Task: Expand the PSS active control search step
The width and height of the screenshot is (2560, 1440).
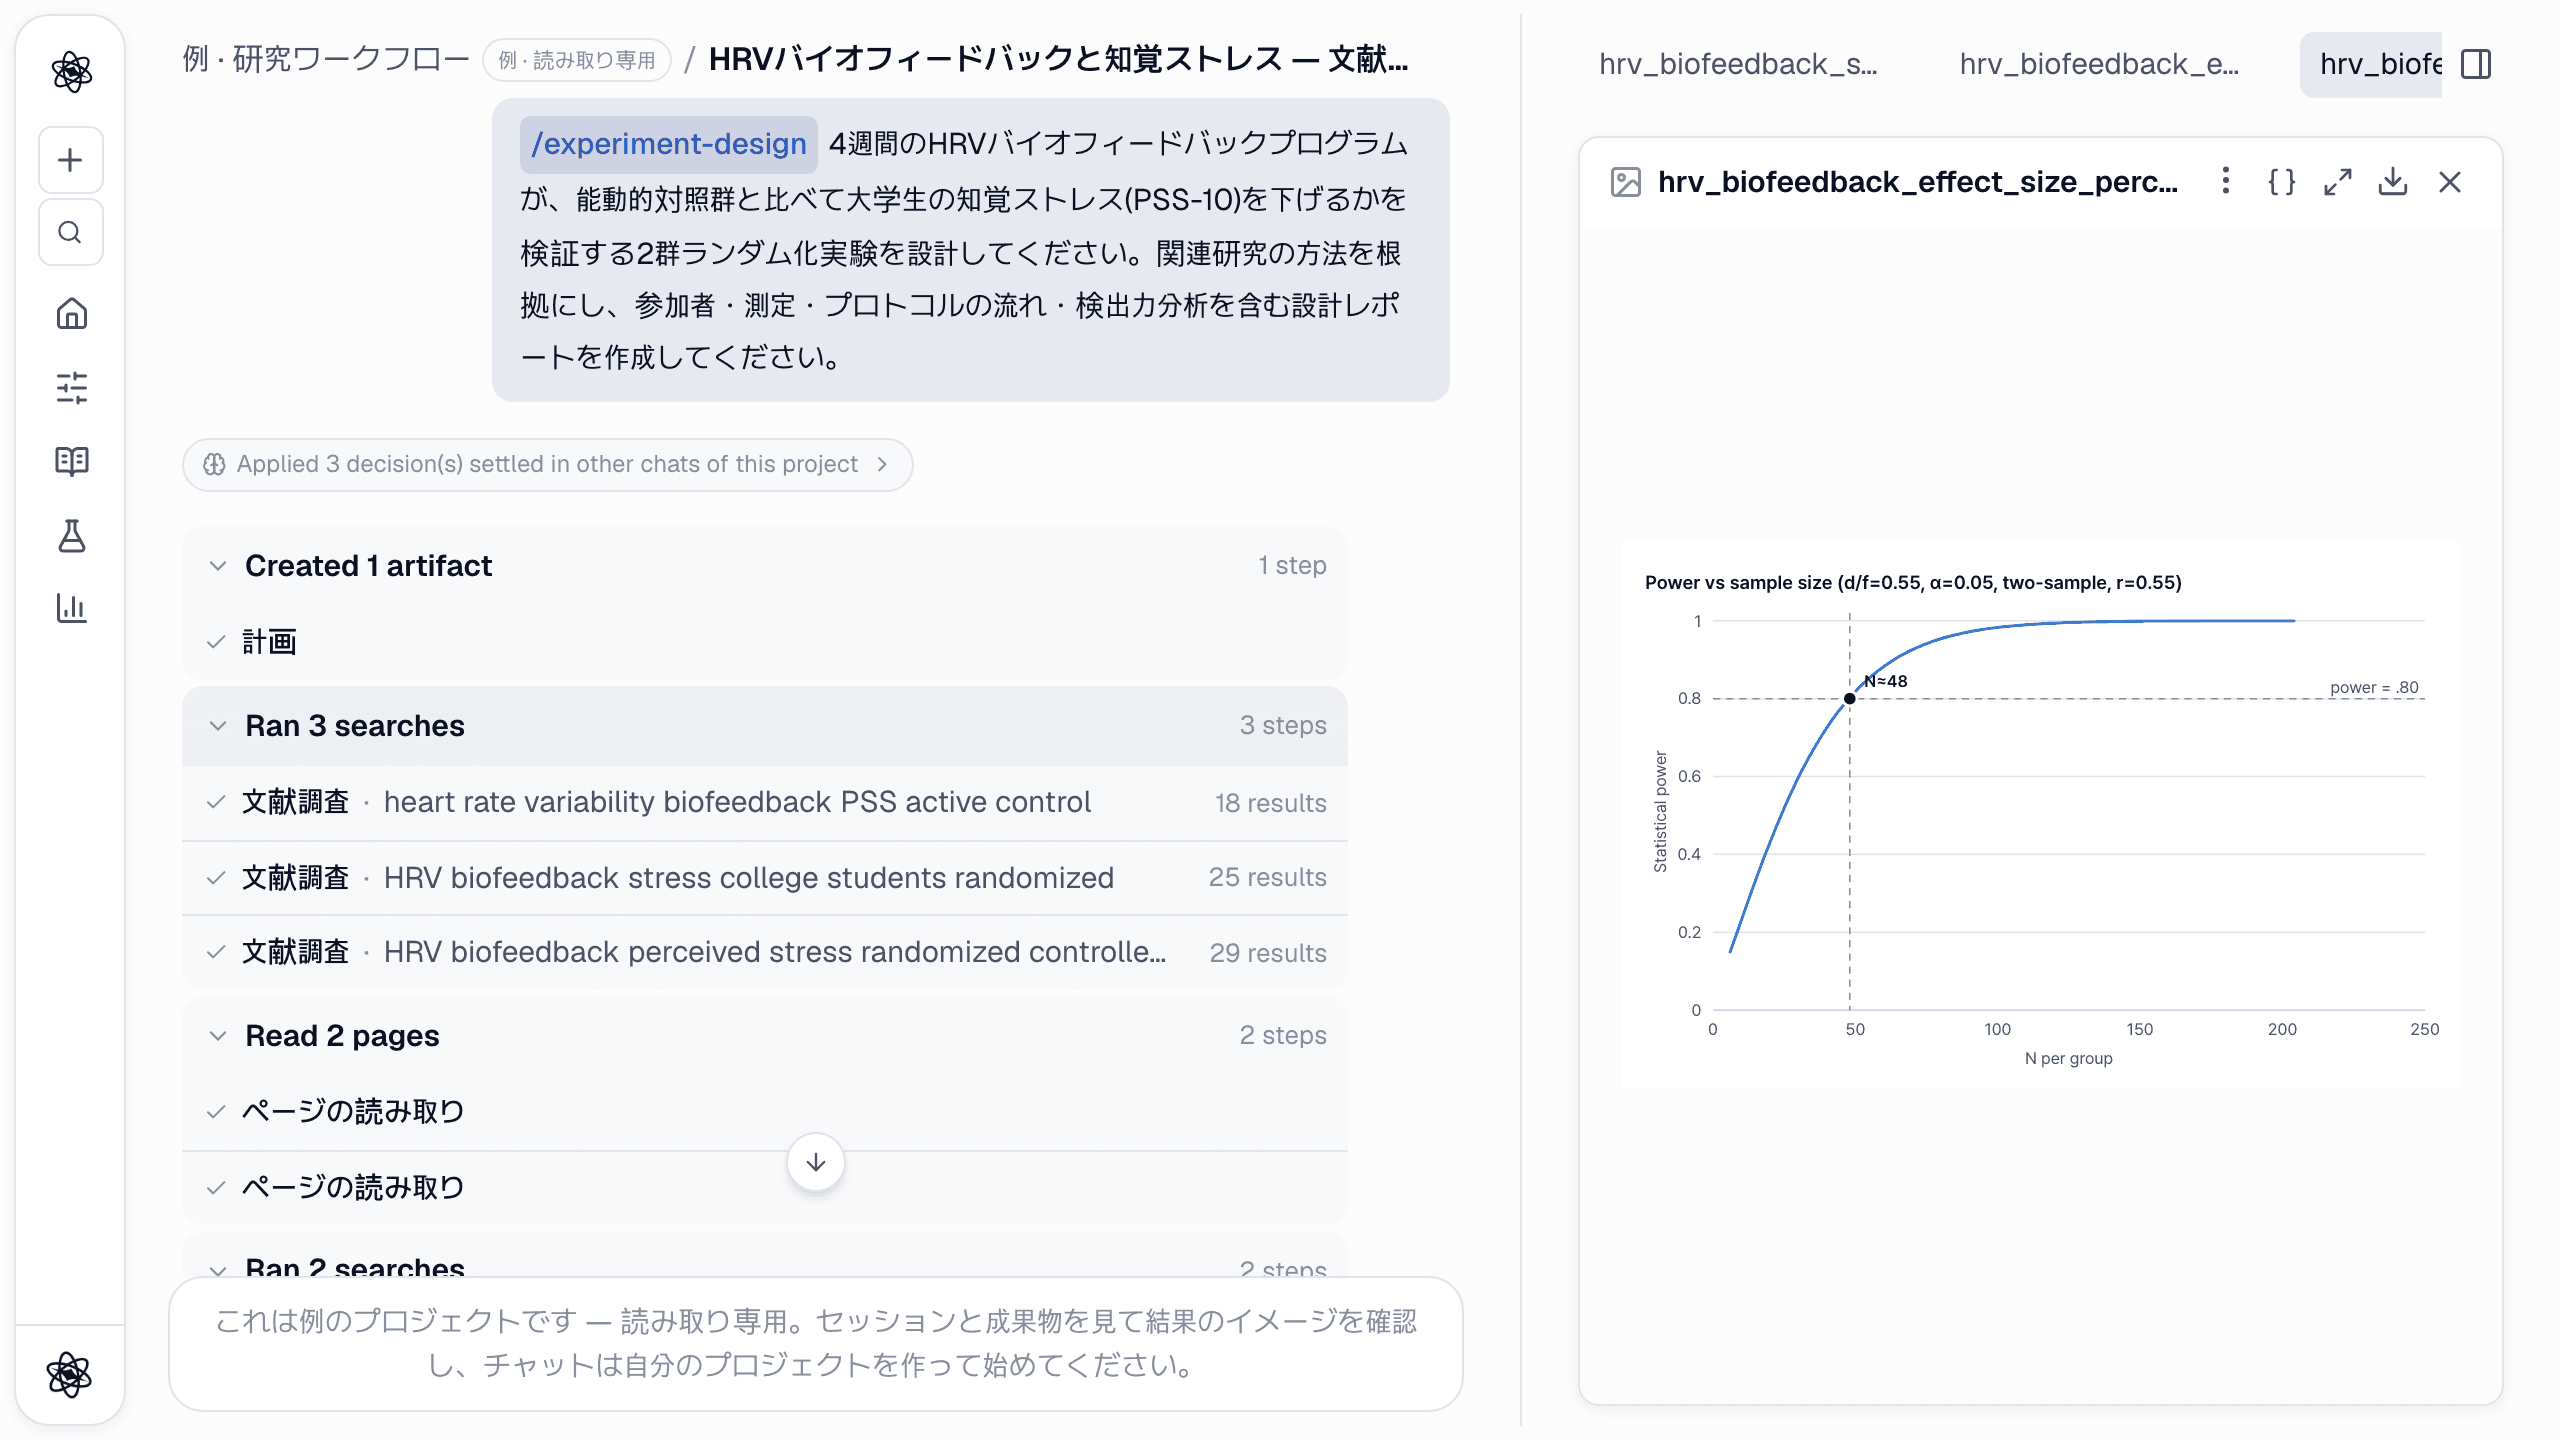Action: [765, 802]
